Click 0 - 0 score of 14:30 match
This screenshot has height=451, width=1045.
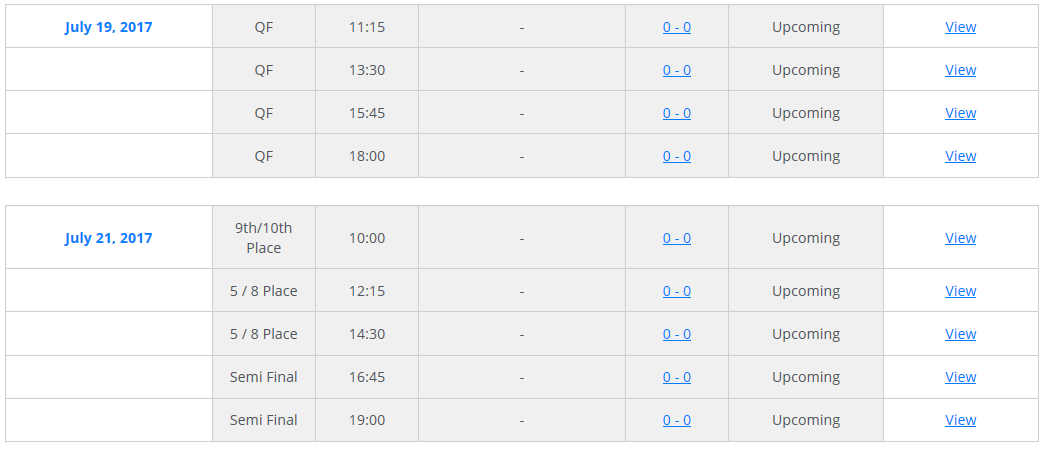[x=676, y=334]
